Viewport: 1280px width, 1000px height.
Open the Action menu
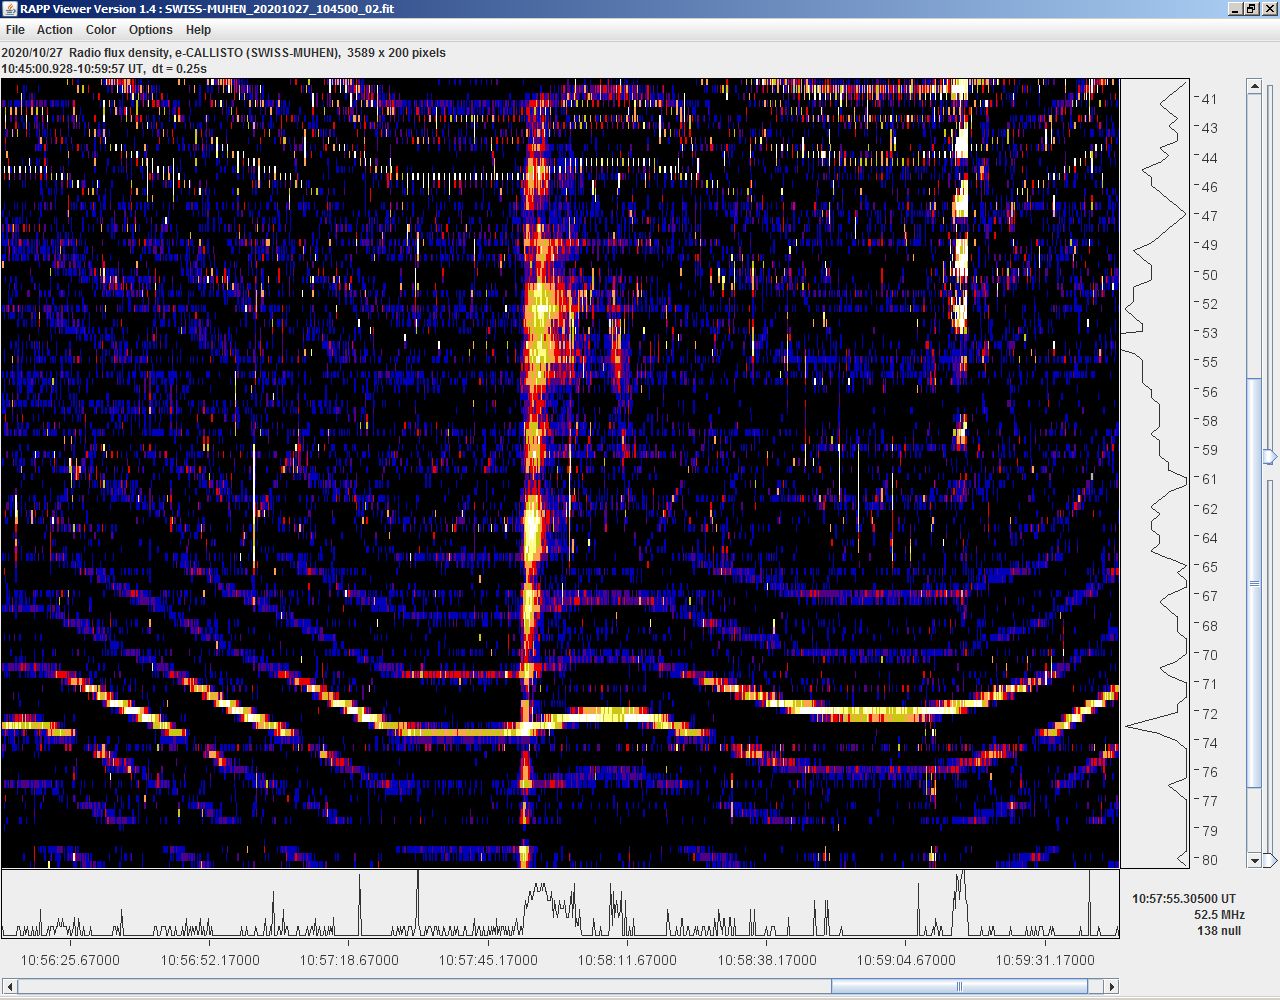point(55,30)
